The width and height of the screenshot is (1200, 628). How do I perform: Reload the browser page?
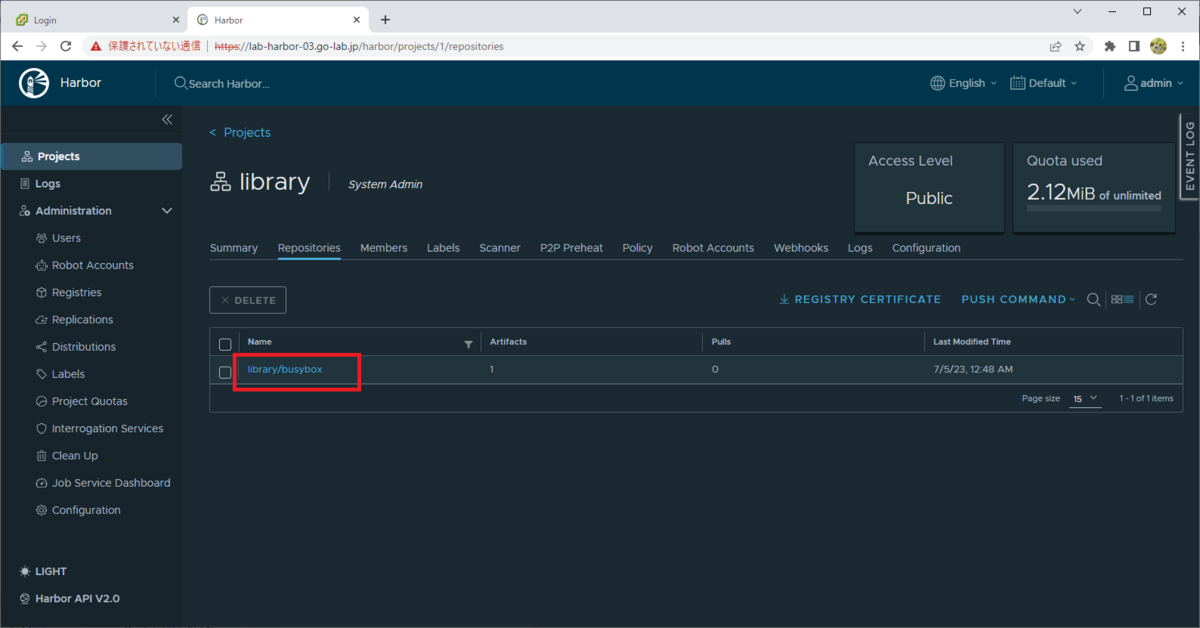tap(66, 46)
